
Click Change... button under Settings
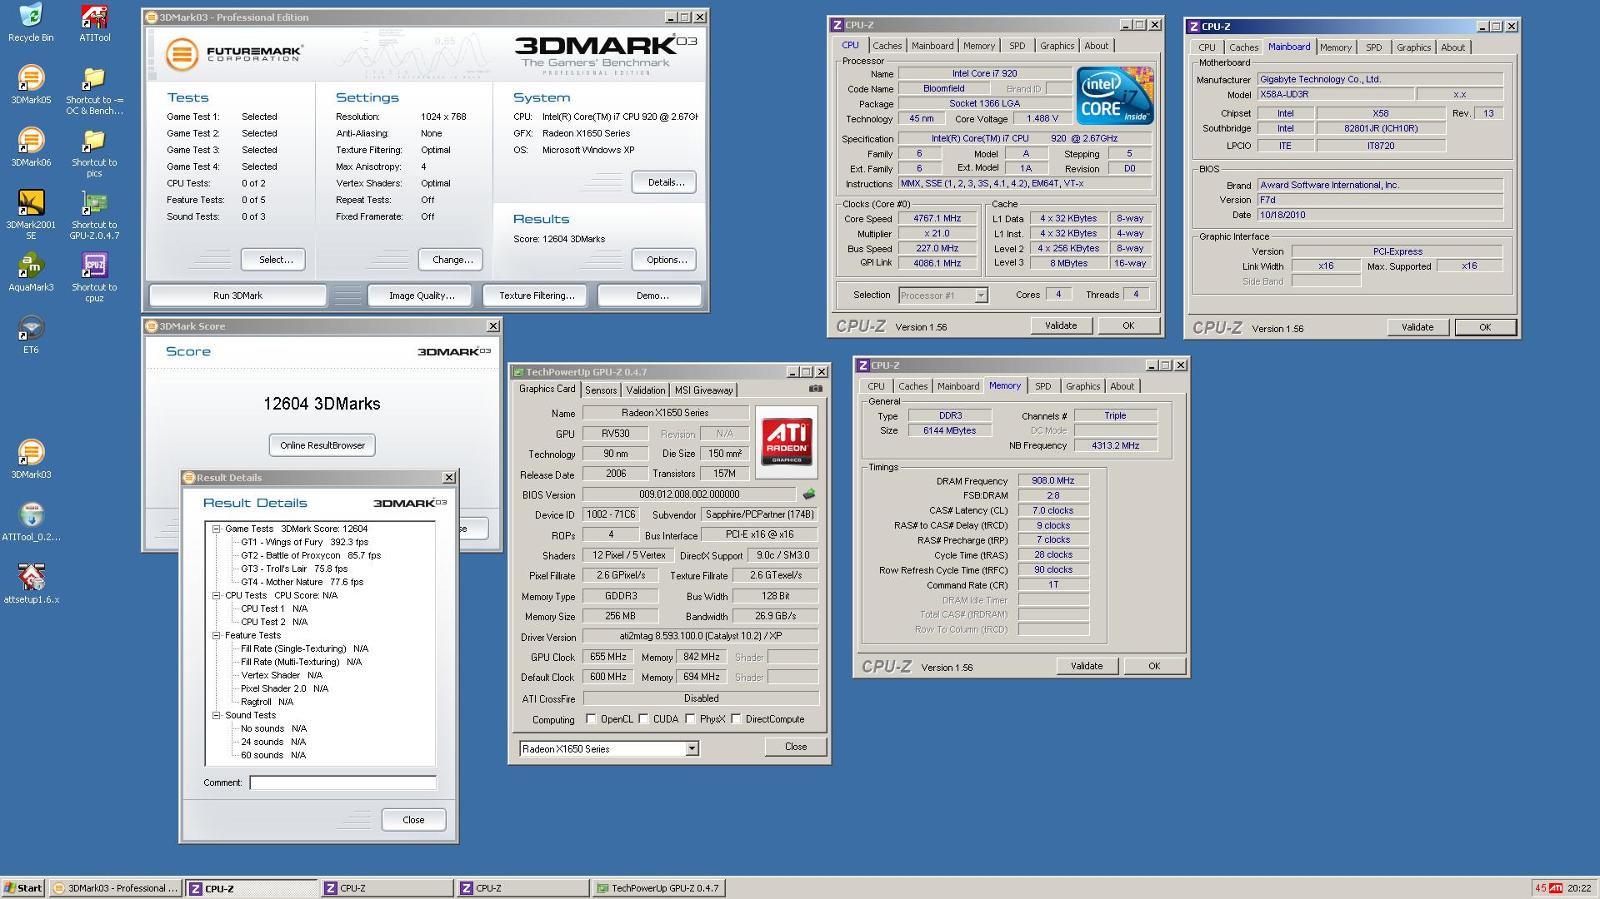452,260
